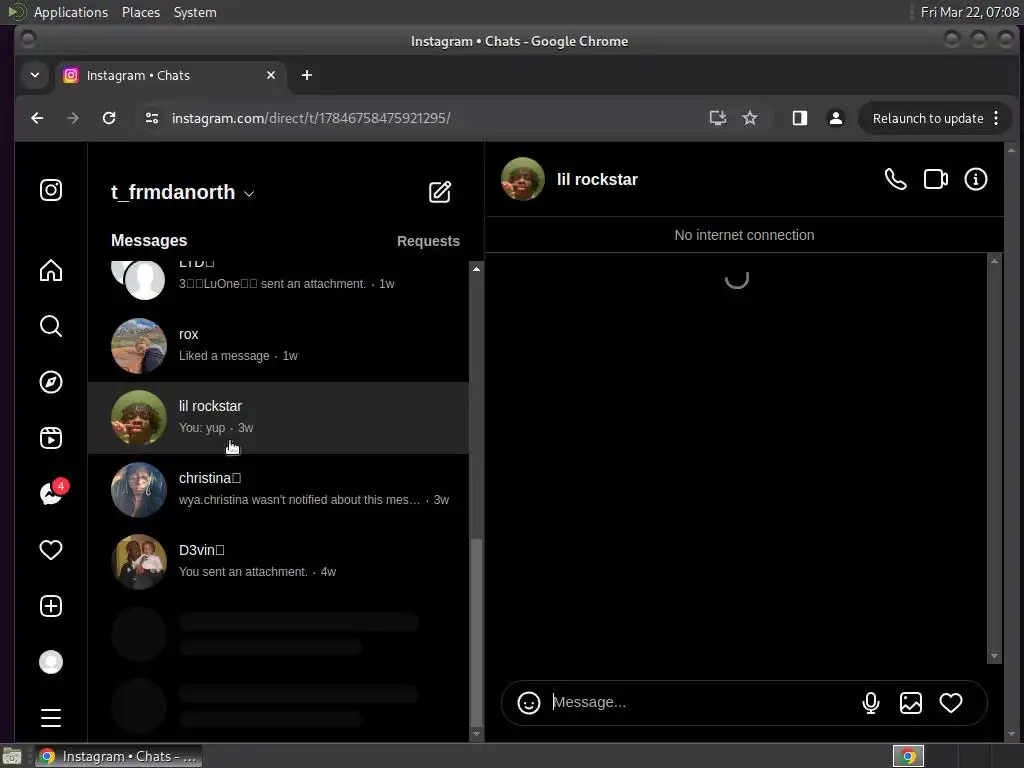Open the Reels icon in sidebar
Image resolution: width=1024 pixels, height=768 pixels.
tap(51, 438)
